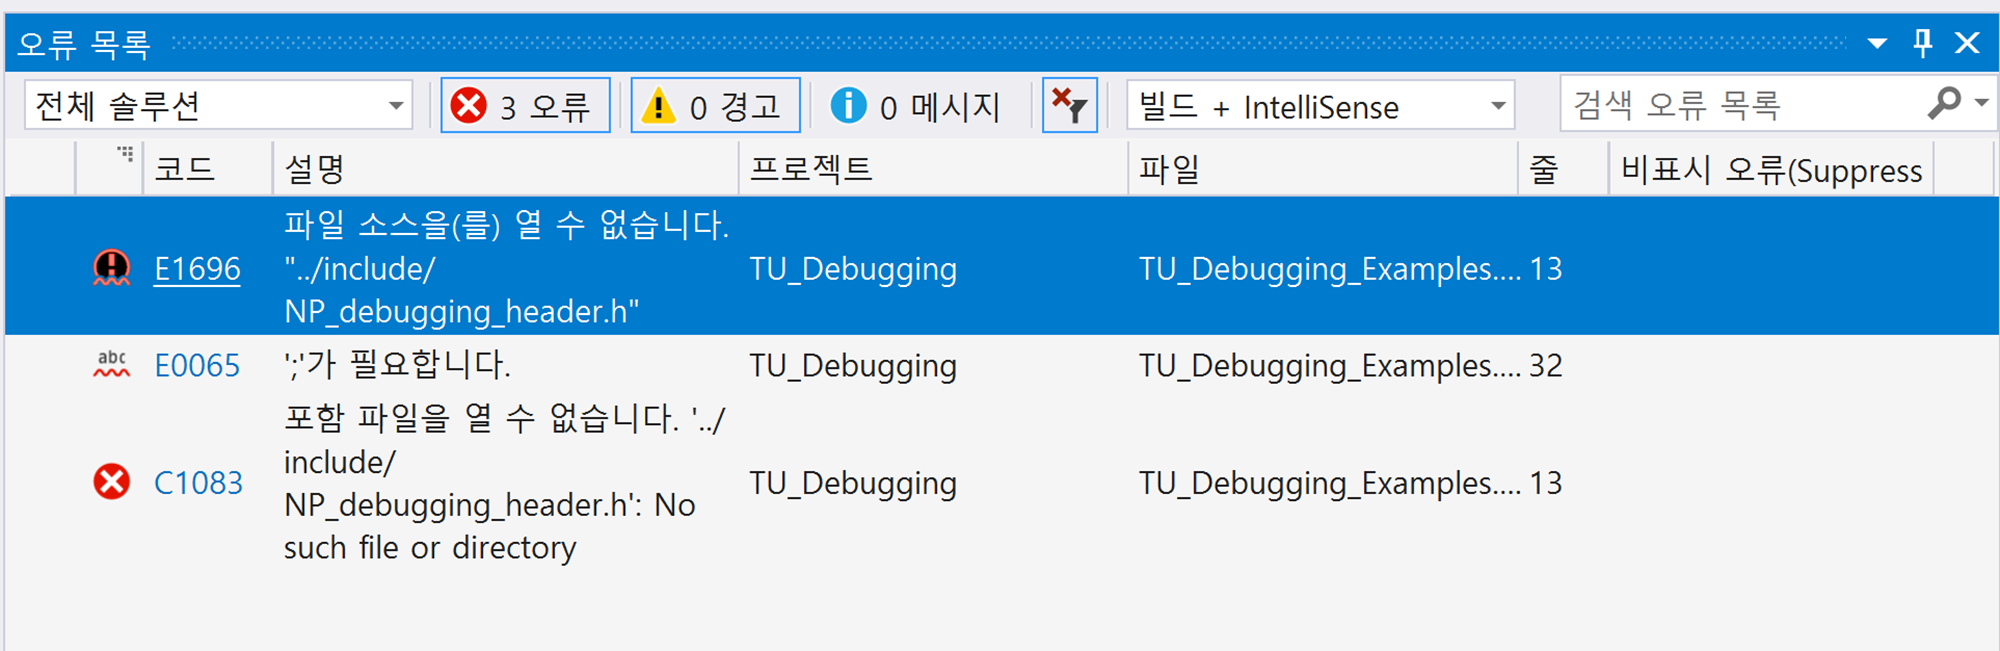The width and height of the screenshot is (2000, 651).
Task: Expand the 전체 솔루션 scope dropdown
Action: [396, 106]
